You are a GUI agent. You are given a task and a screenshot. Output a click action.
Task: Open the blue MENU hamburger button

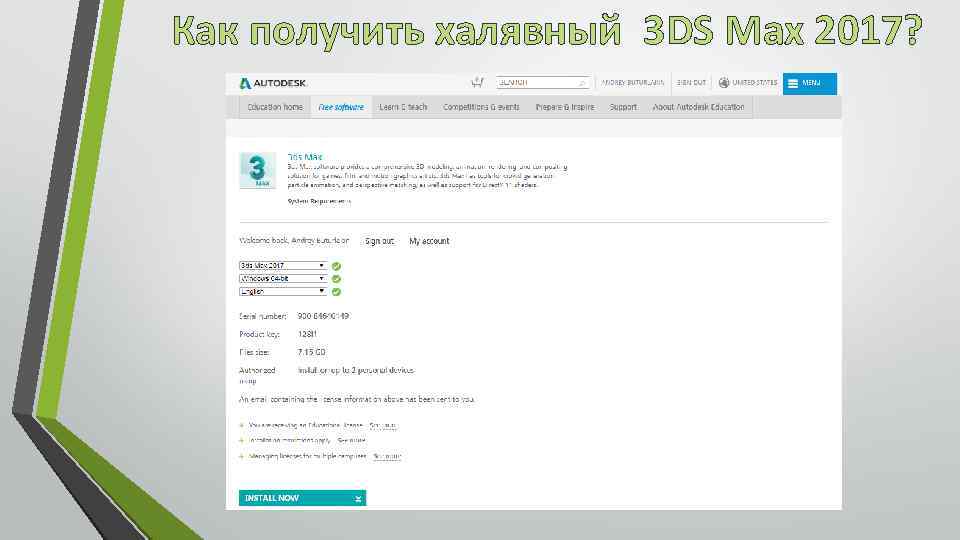tap(809, 83)
